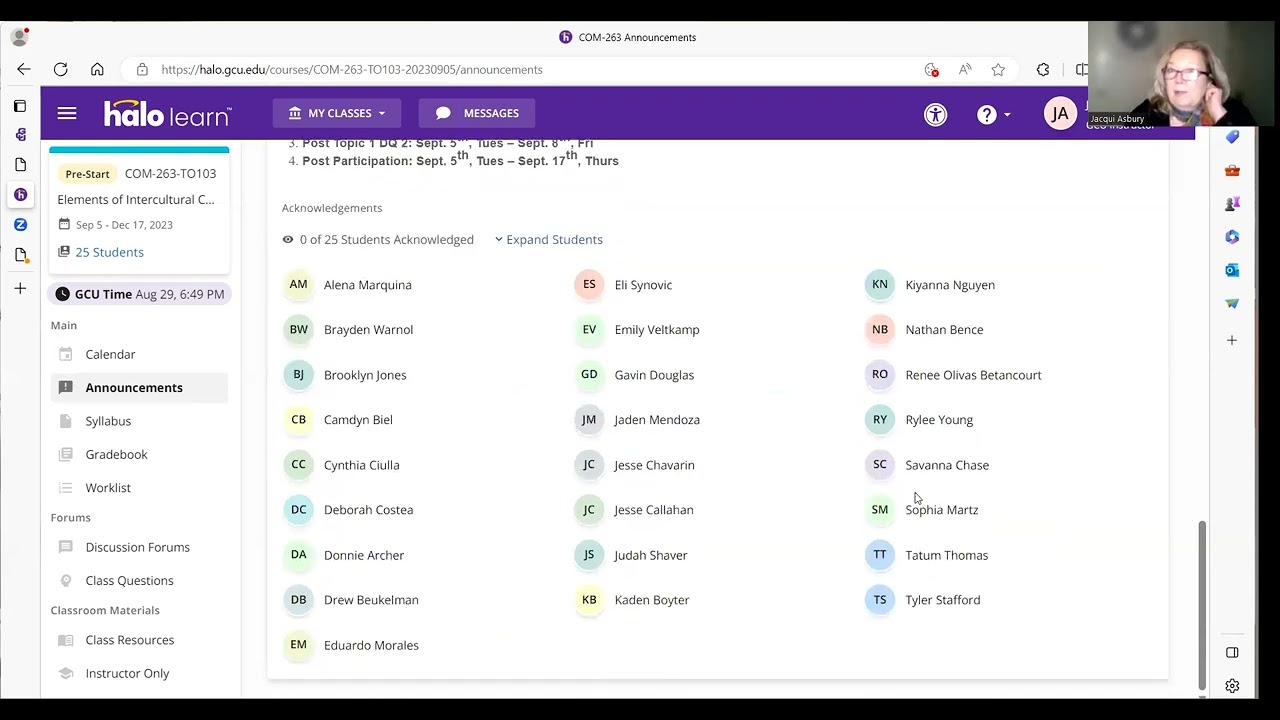Click the favorites star icon in address bar
1280x720 pixels.
pos(998,69)
